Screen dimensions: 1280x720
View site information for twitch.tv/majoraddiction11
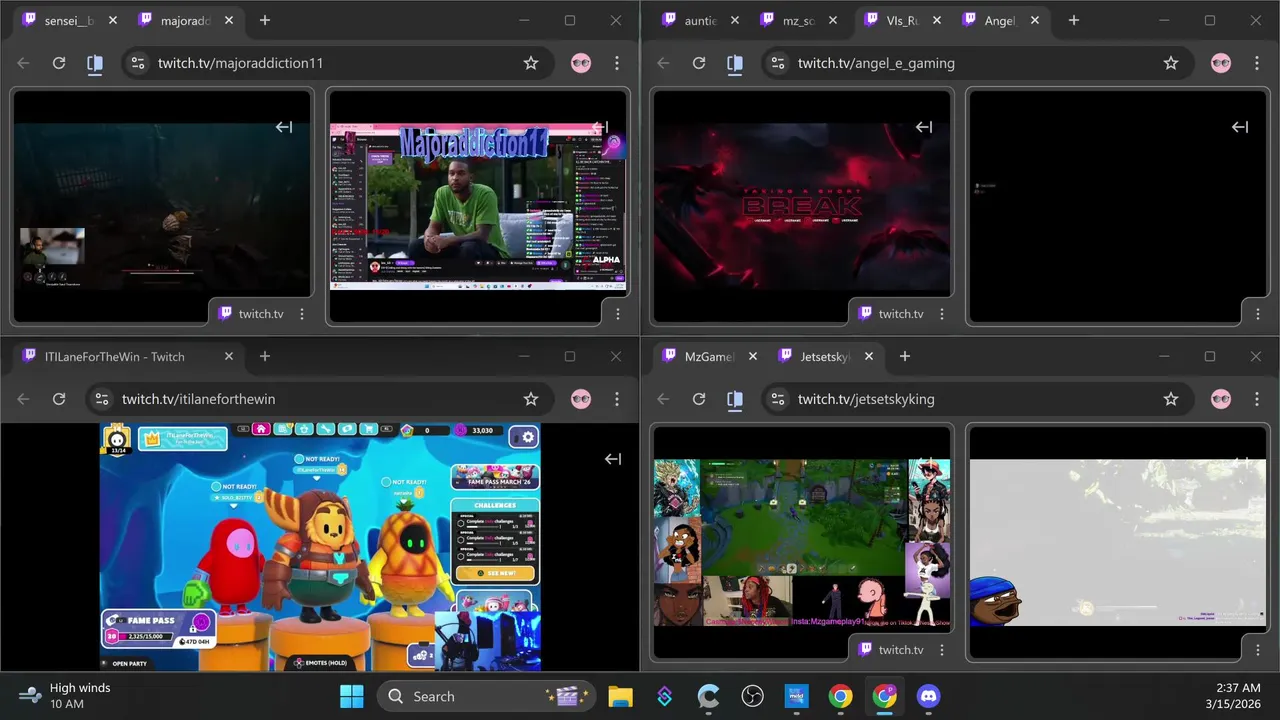click(x=137, y=63)
